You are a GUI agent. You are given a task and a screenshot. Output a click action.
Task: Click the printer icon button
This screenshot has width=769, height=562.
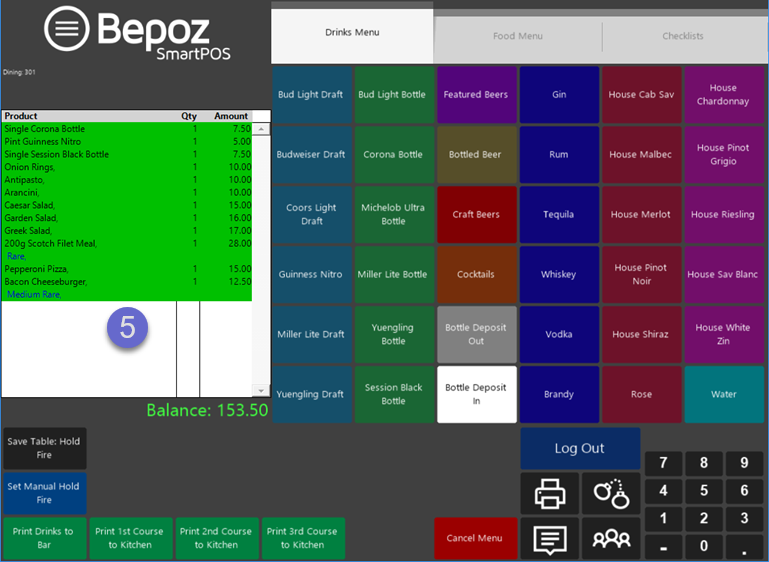coord(549,494)
